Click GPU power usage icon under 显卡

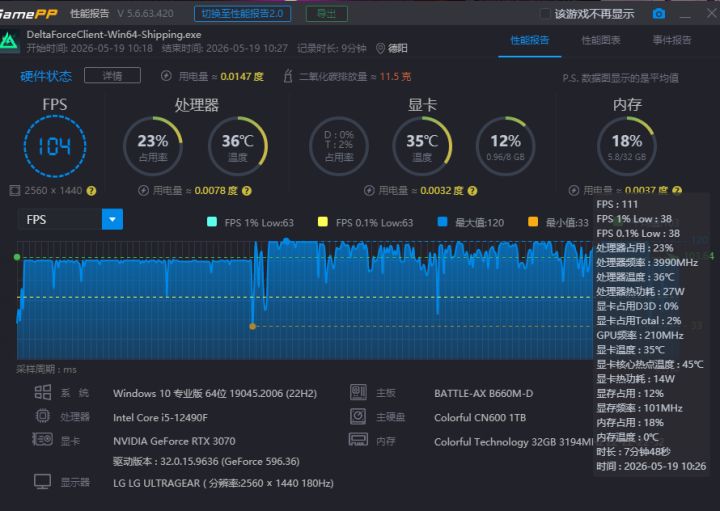tap(369, 191)
